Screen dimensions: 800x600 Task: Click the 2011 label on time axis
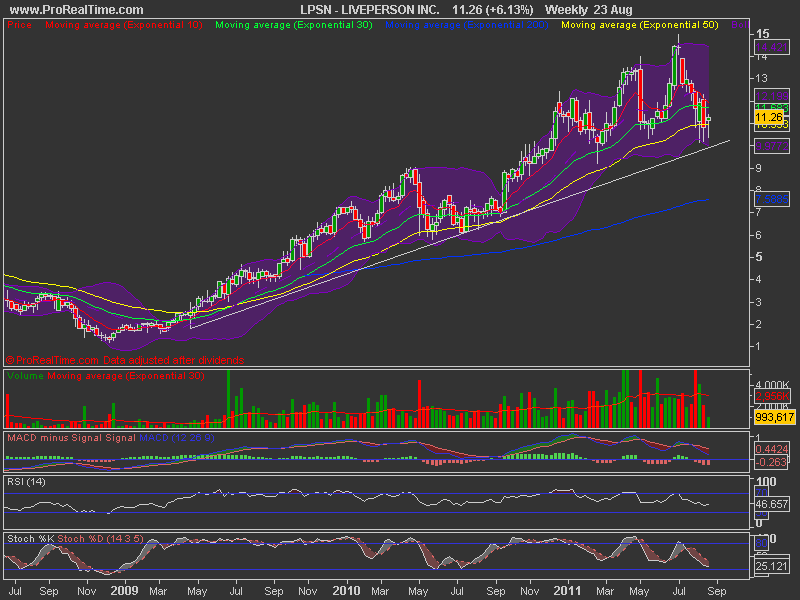(567, 591)
